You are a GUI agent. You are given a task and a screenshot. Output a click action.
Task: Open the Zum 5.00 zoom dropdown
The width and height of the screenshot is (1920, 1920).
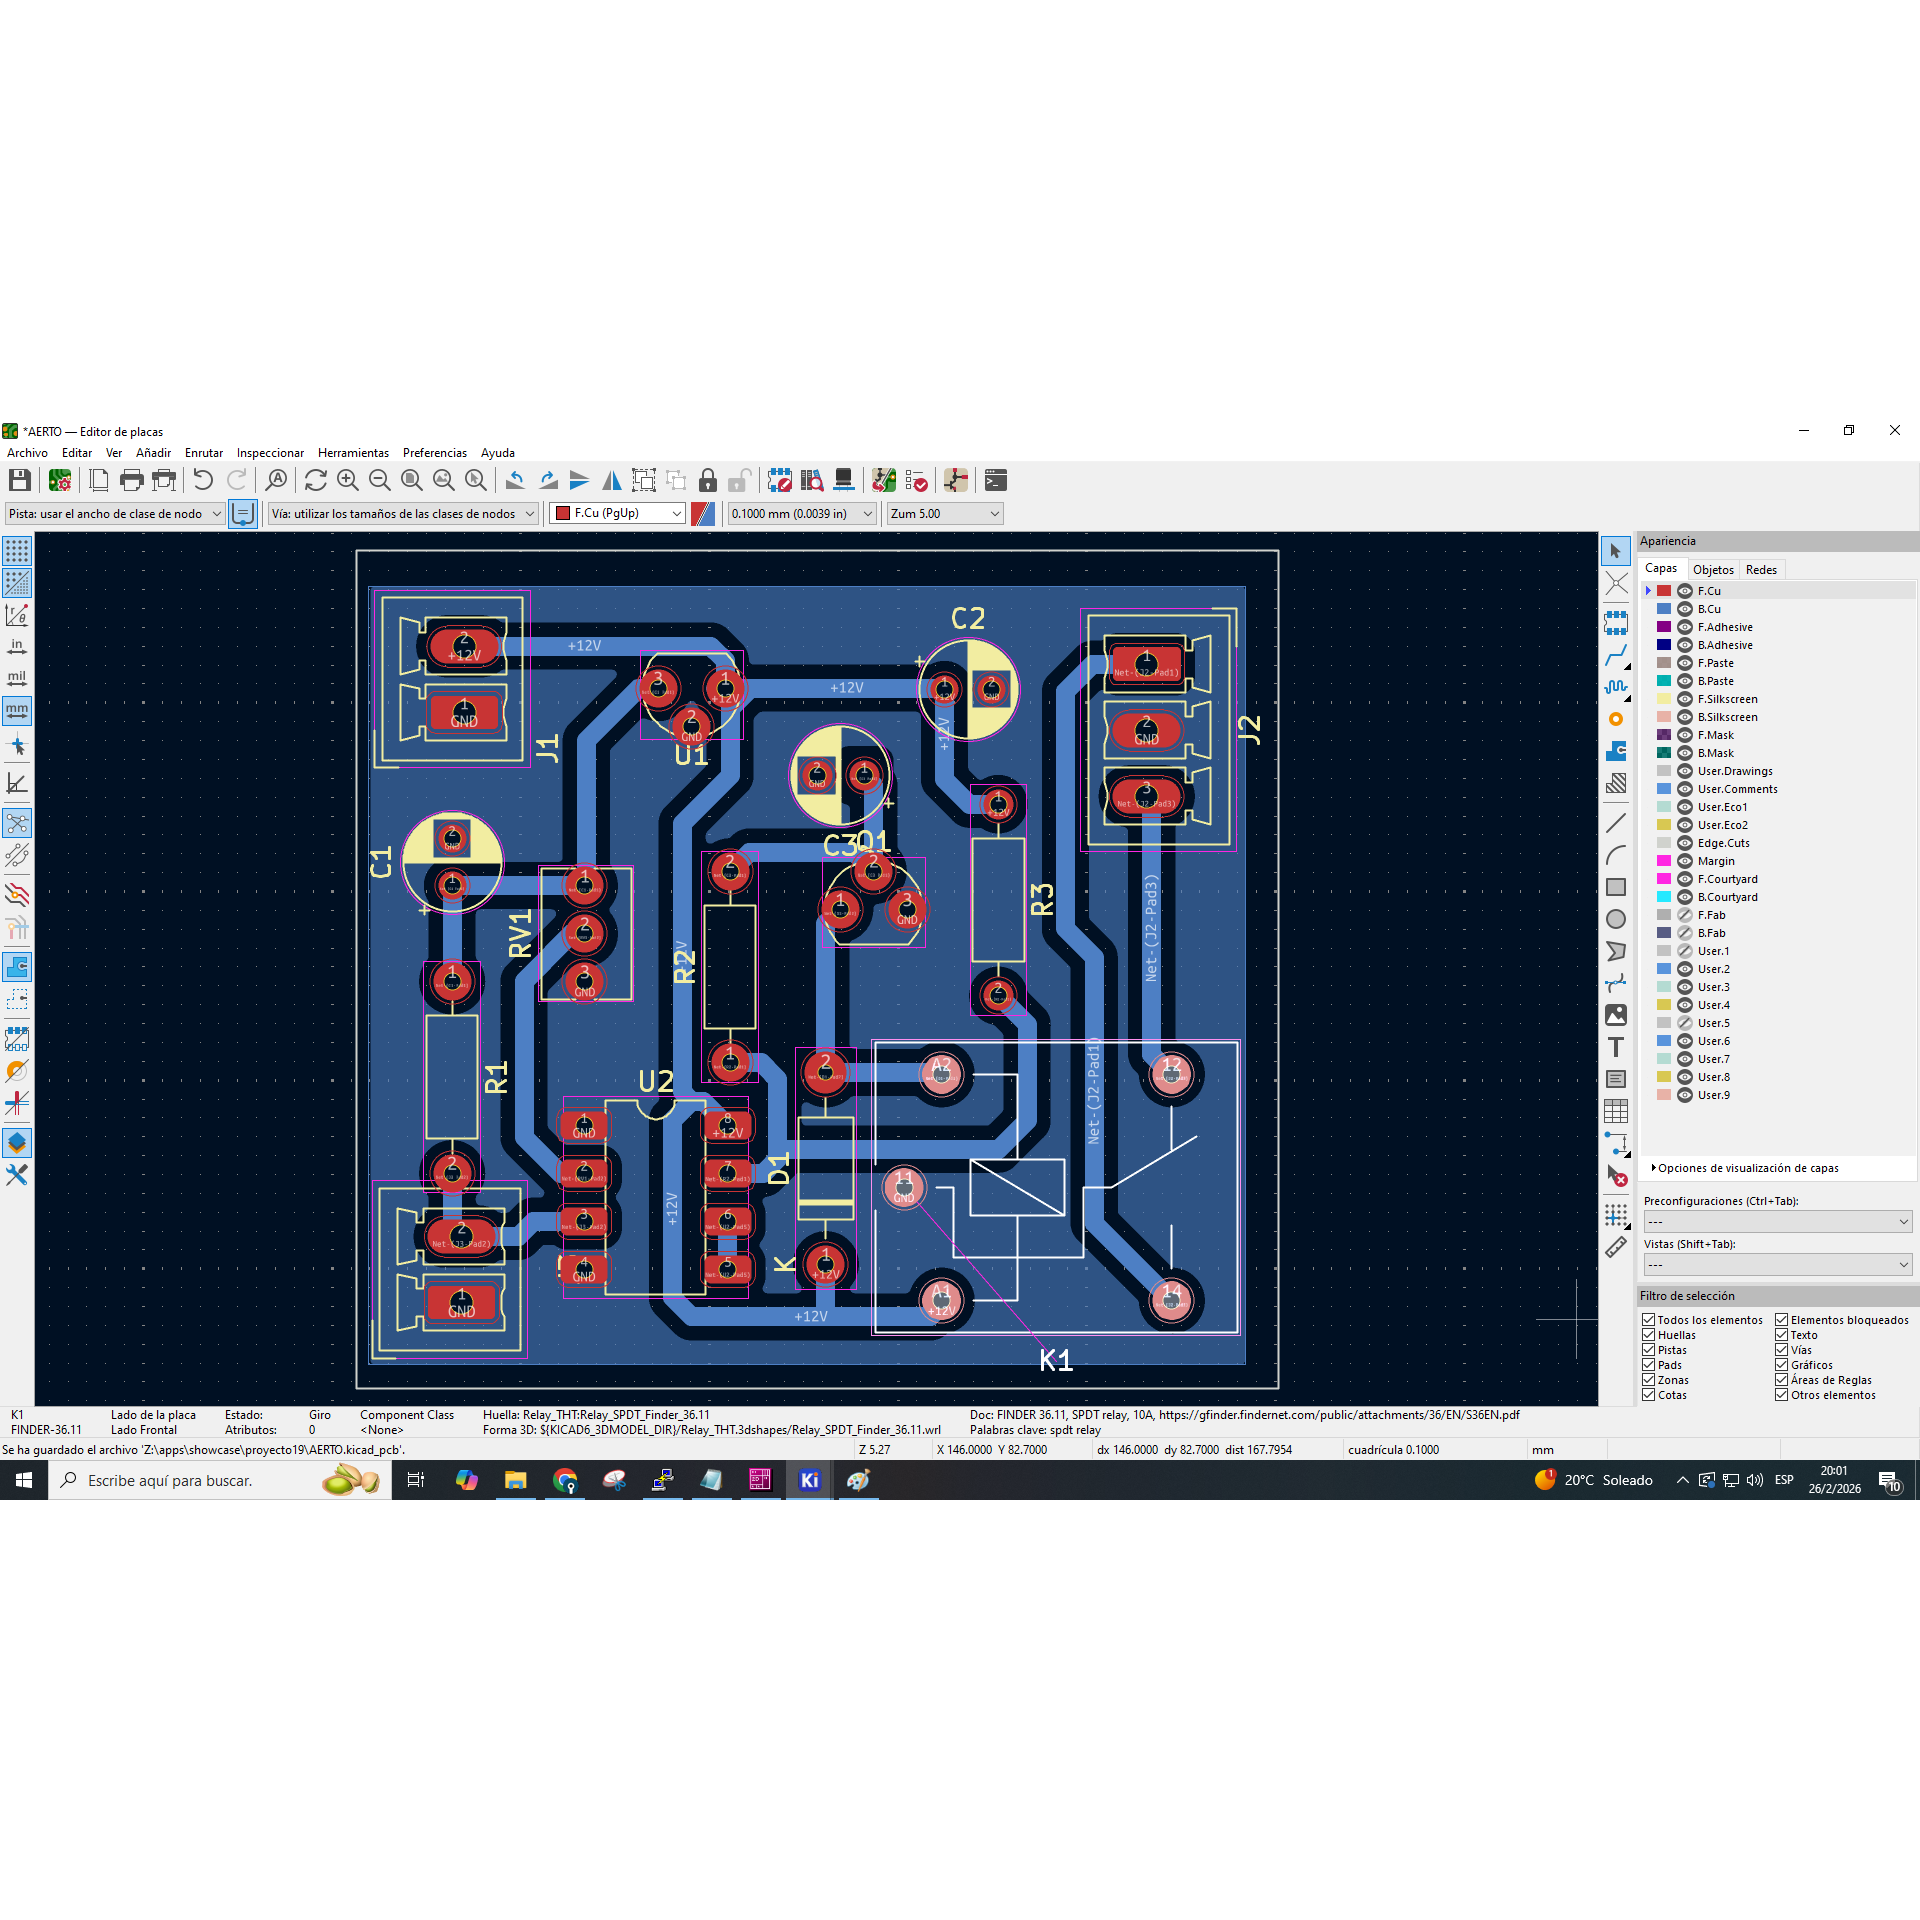click(x=944, y=513)
